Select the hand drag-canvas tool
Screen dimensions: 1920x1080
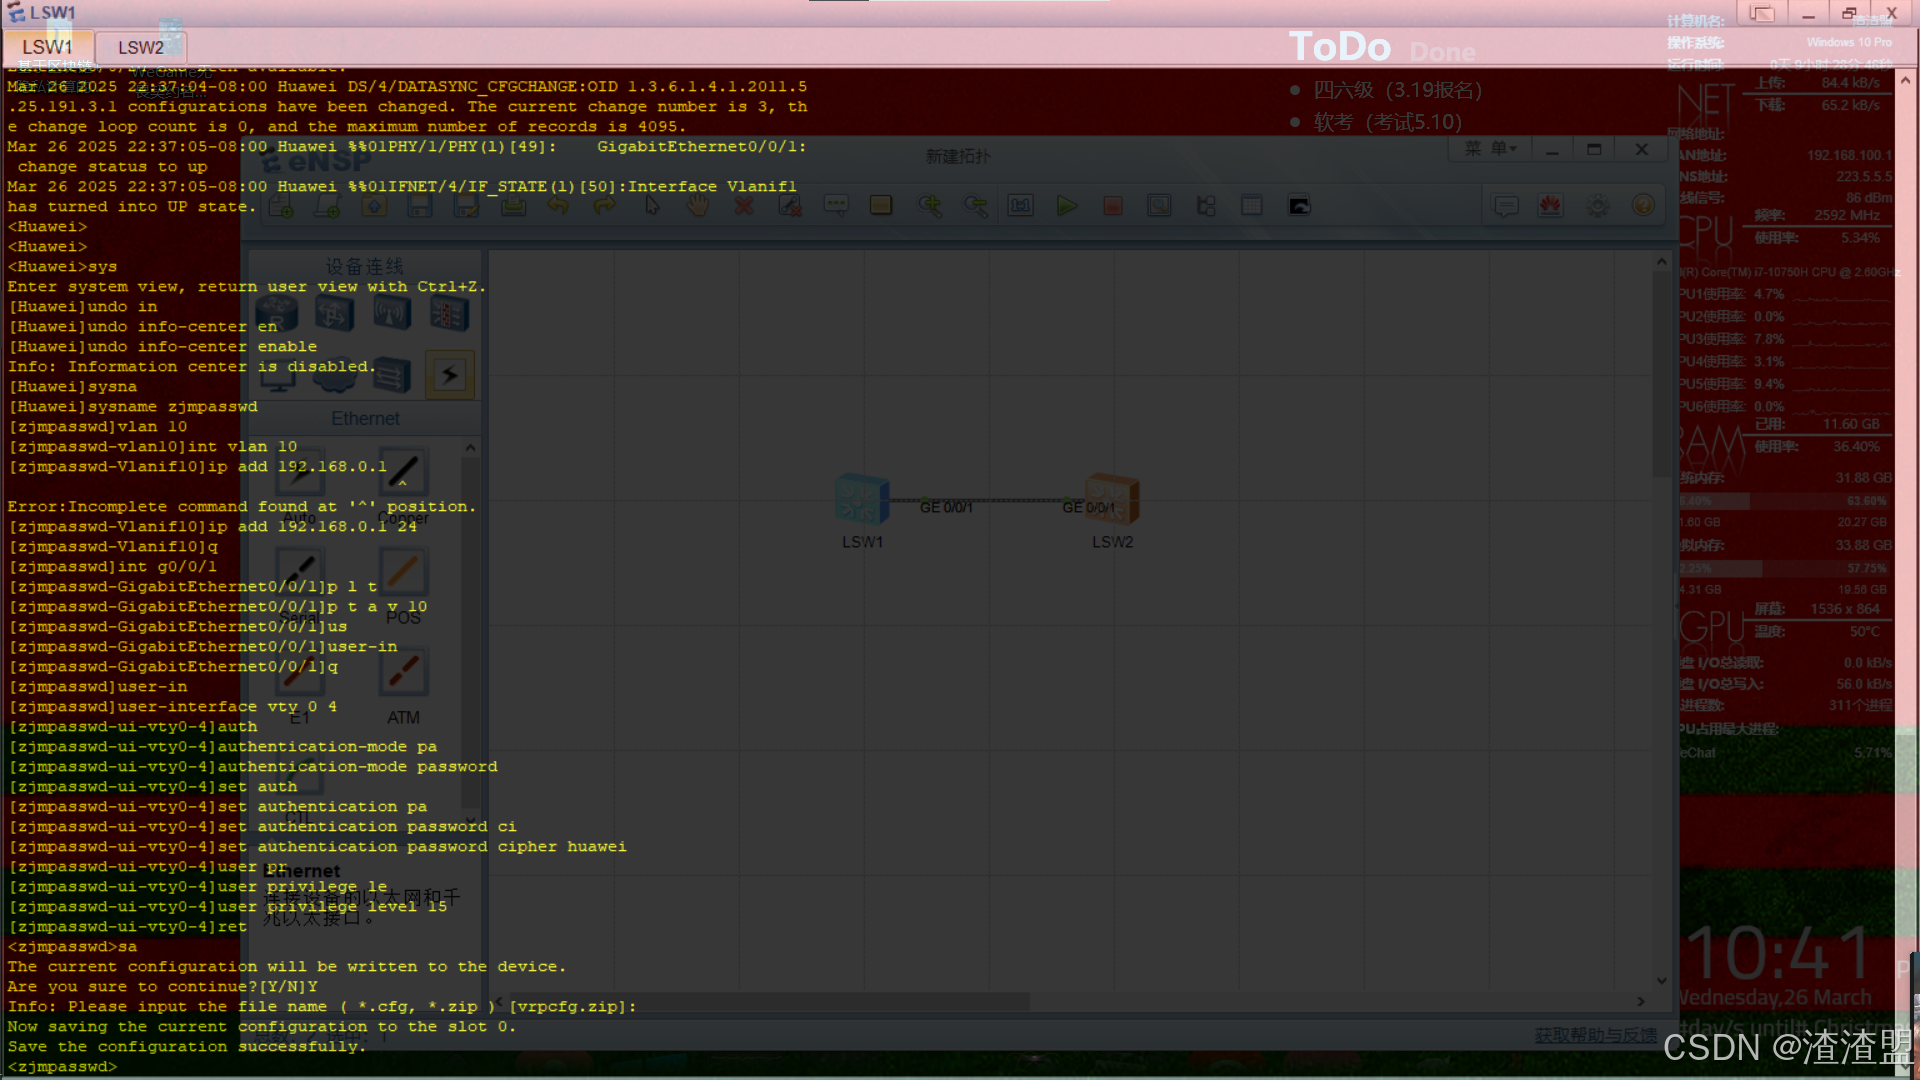pyautogui.click(x=698, y=206)
